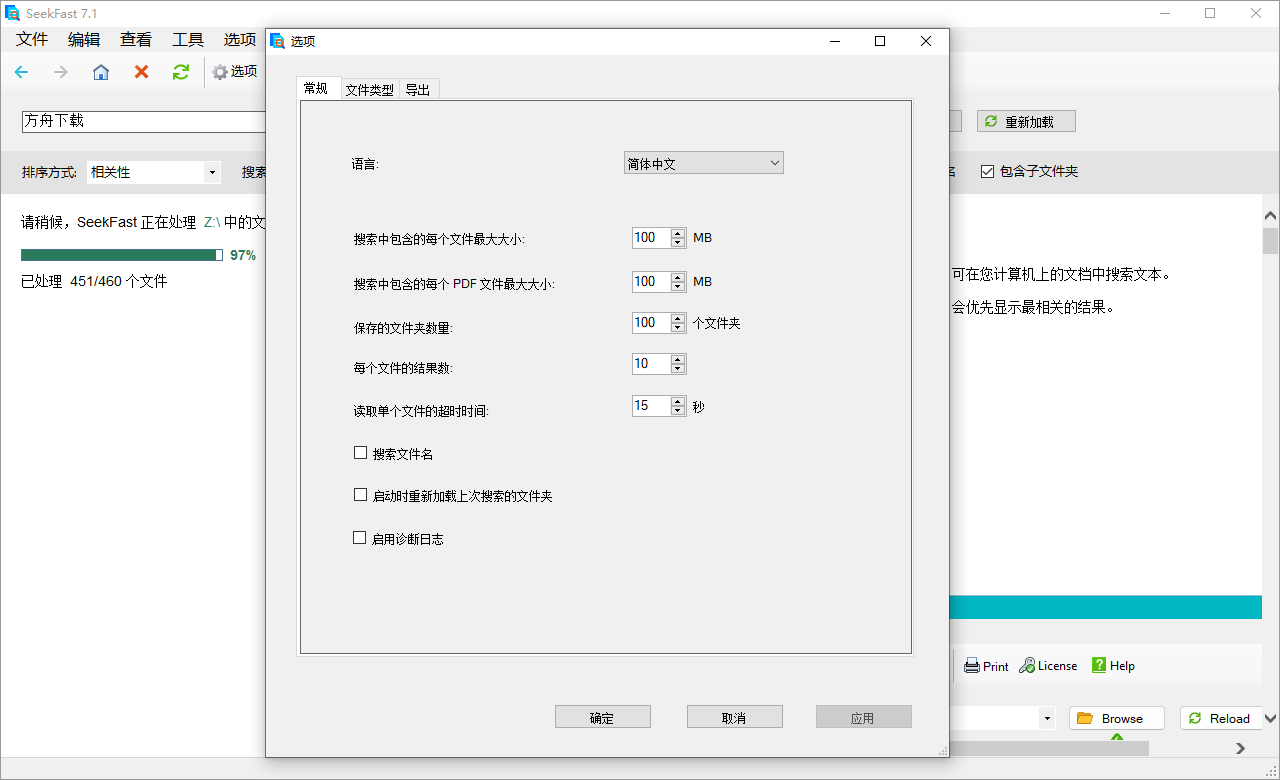The width and height of the screenshot is (1280, 780).
Task: Switch to 导出 tab
Action: click(418, 90)
